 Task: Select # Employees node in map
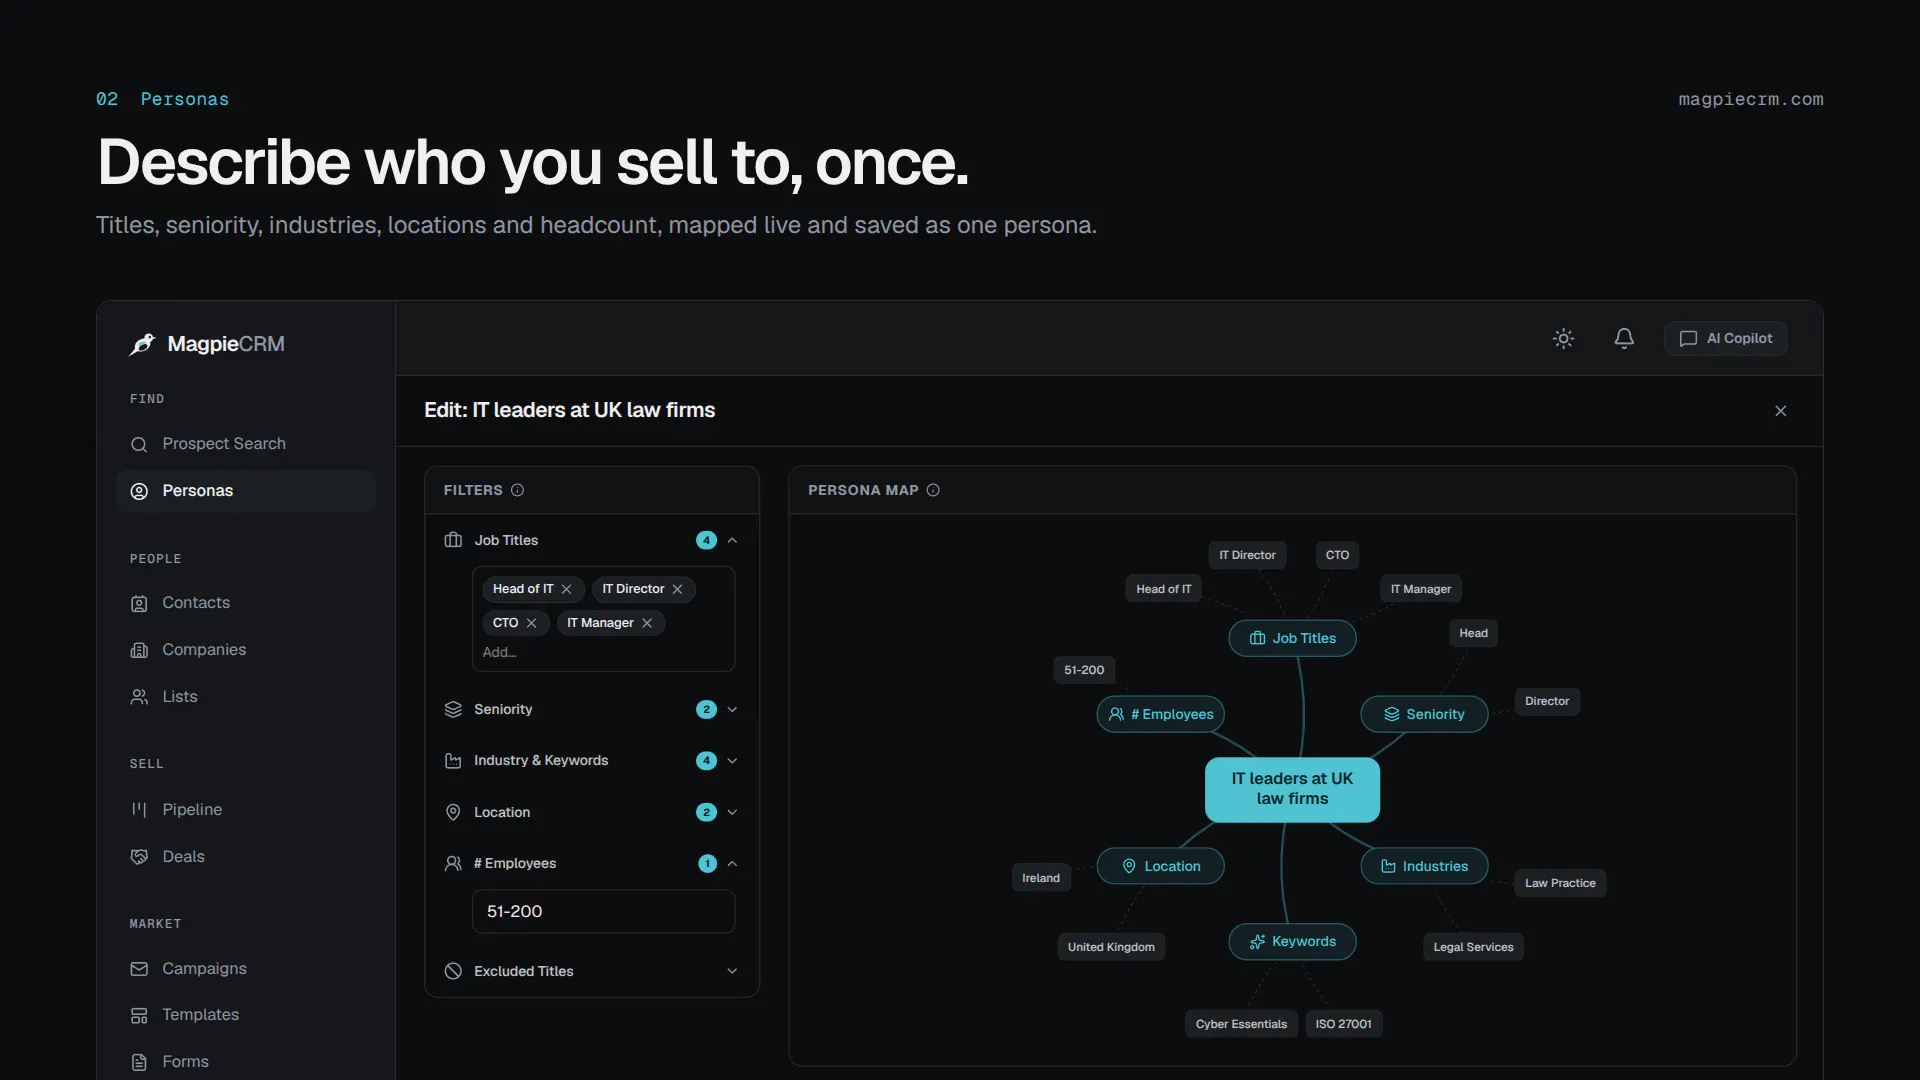1160,714
